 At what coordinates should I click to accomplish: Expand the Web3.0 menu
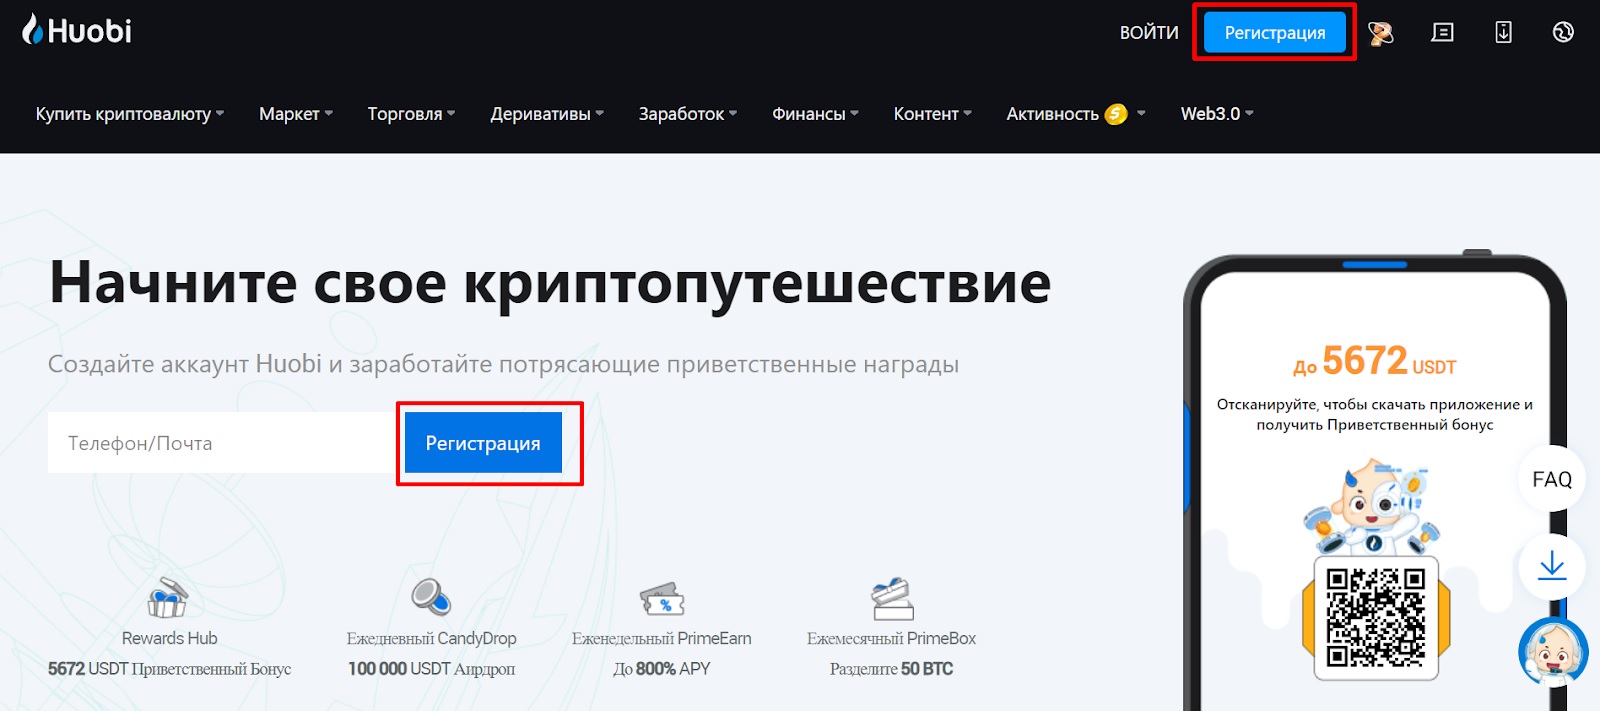click(x=1217, y=114)
